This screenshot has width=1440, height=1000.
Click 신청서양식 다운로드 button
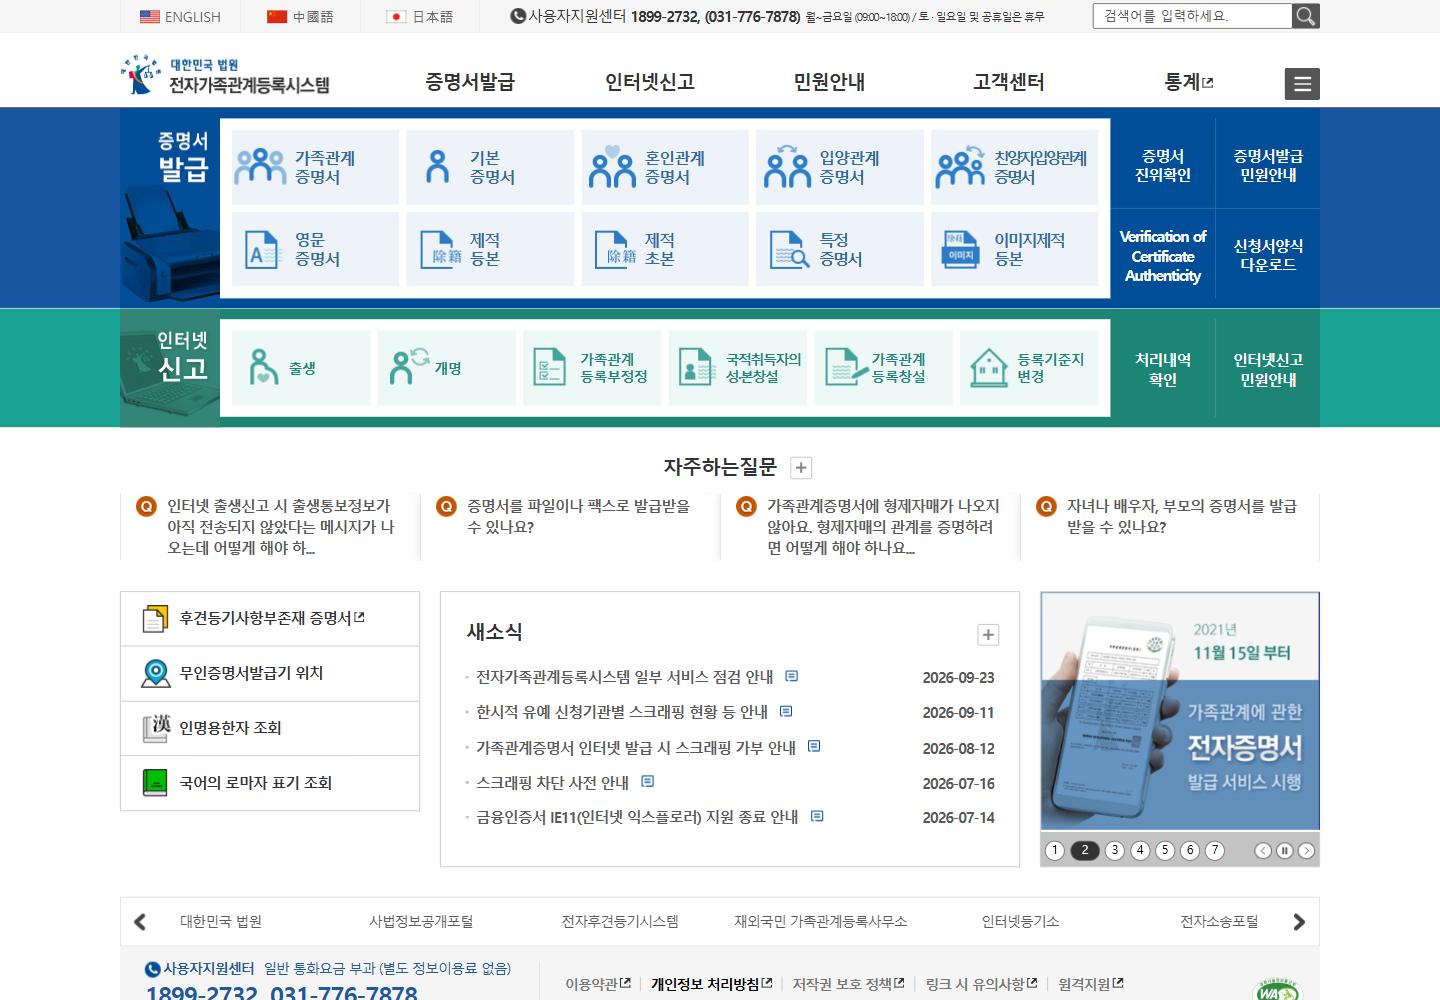[x=1268, y=255]
